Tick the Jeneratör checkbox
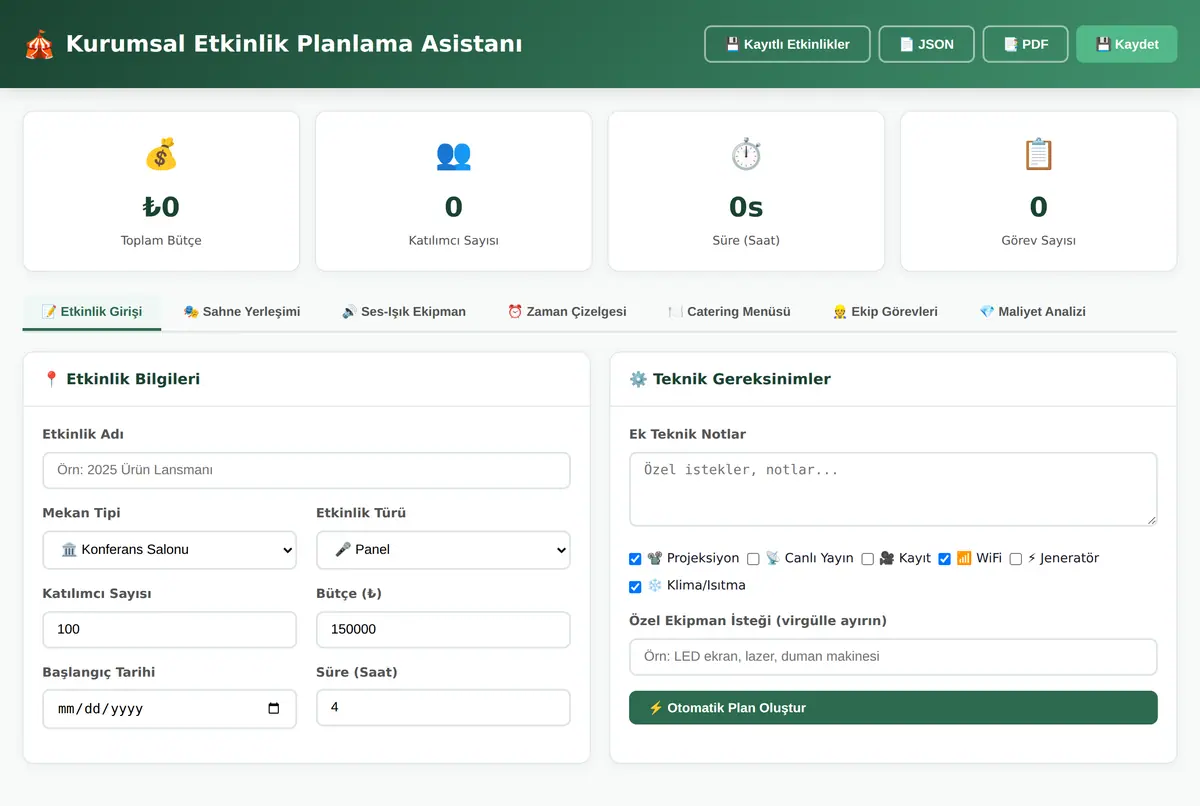The image size is (1200, 806). pos(1016,559)
